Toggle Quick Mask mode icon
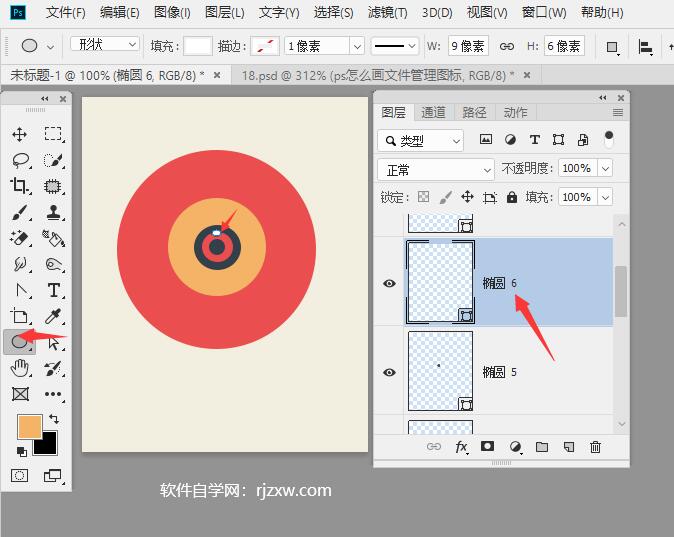The width and height of the screenshot is (674, 537). click(x=19, y=476)
